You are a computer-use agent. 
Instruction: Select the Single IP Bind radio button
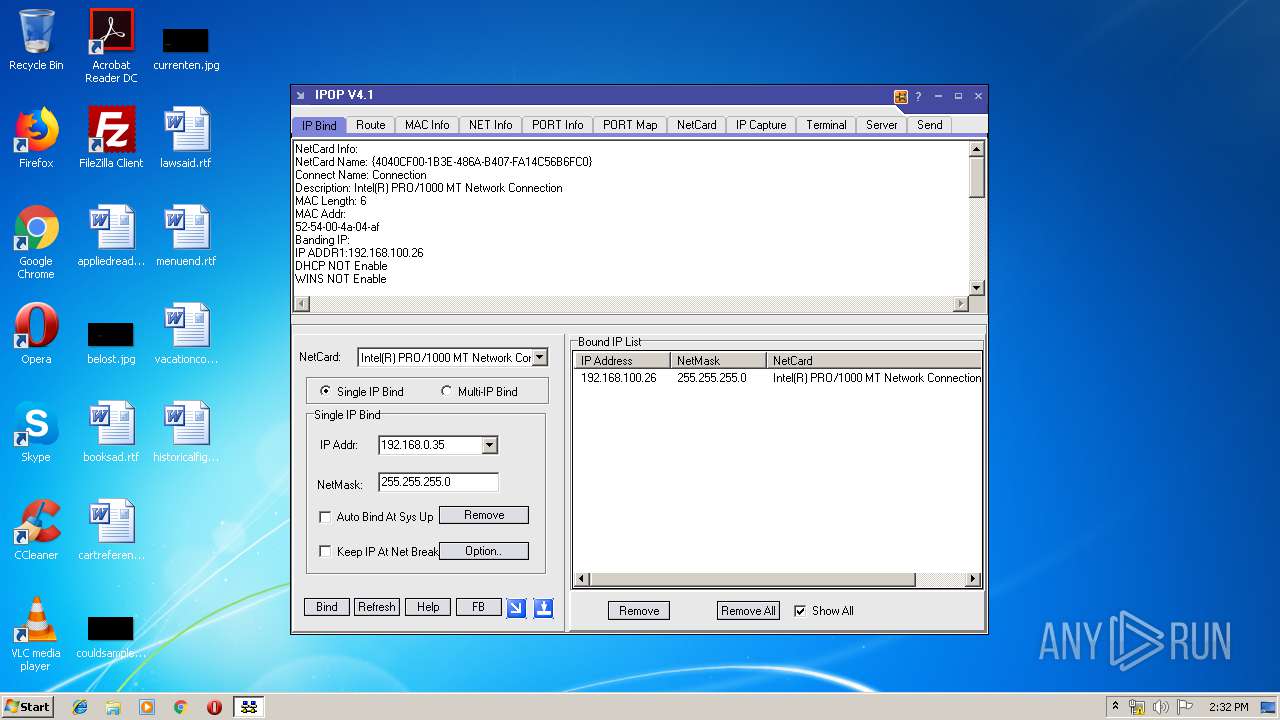(325, 391)
